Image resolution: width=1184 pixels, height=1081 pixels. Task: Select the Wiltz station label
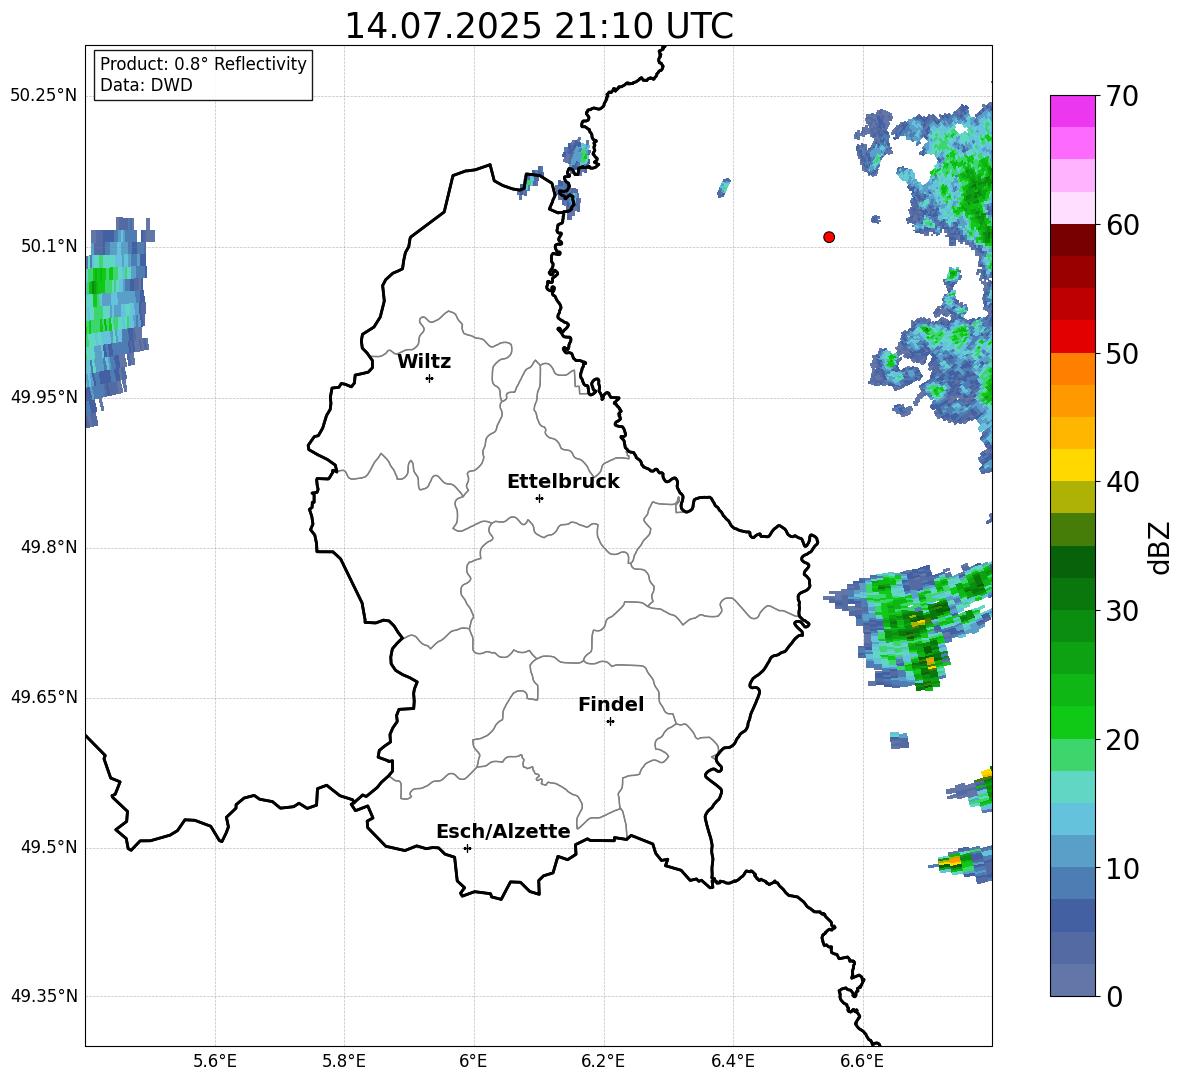click(x=424, y=362)
